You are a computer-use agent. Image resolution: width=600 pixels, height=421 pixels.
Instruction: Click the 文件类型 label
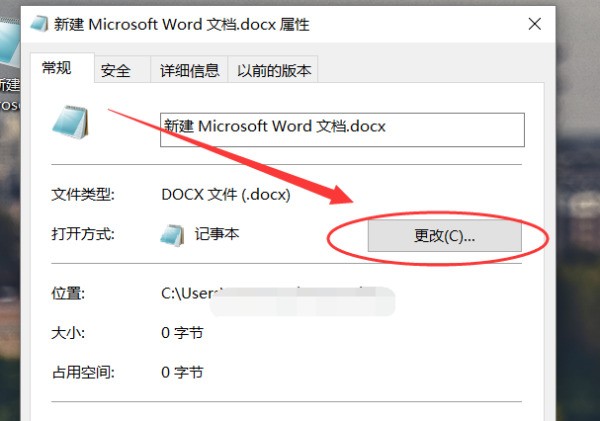tap(84, 195)
